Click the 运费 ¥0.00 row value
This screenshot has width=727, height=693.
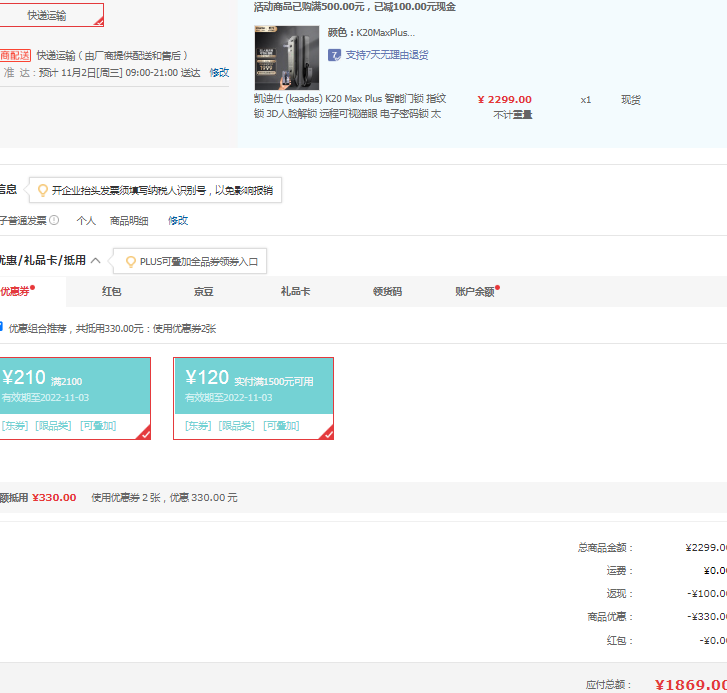(715, 571)
